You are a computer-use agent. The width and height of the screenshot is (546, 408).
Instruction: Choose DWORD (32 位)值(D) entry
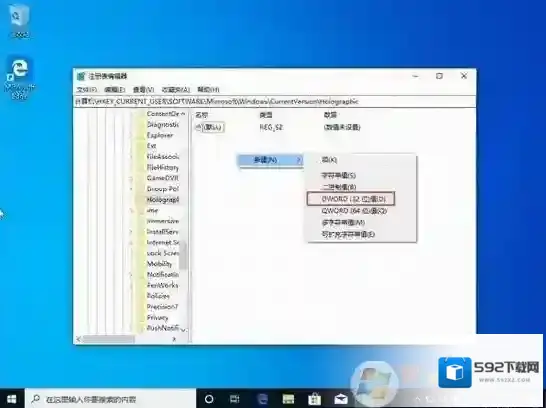coord(351,199)
